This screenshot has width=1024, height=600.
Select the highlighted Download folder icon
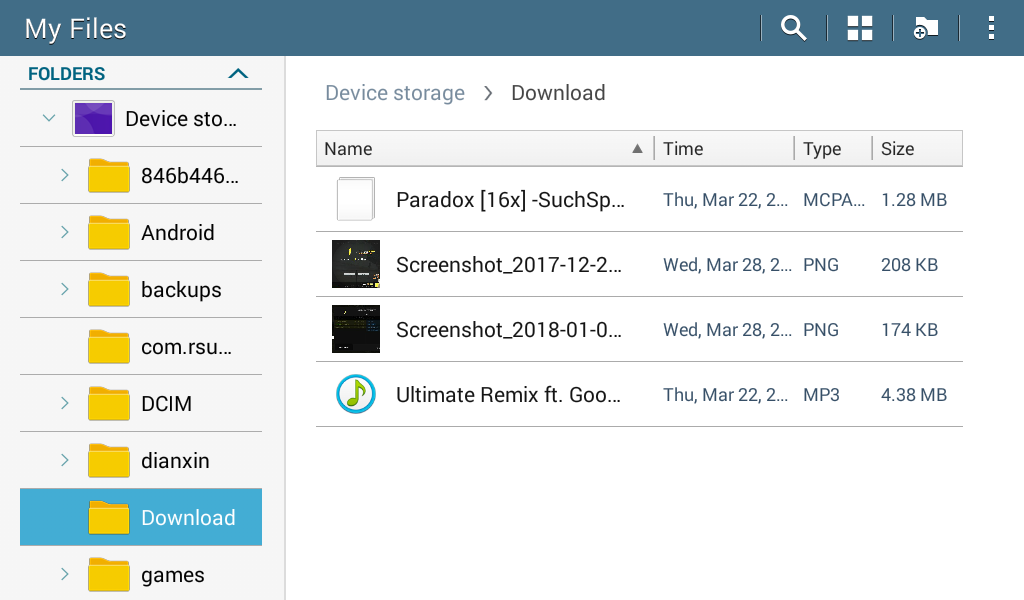[109, 517]
